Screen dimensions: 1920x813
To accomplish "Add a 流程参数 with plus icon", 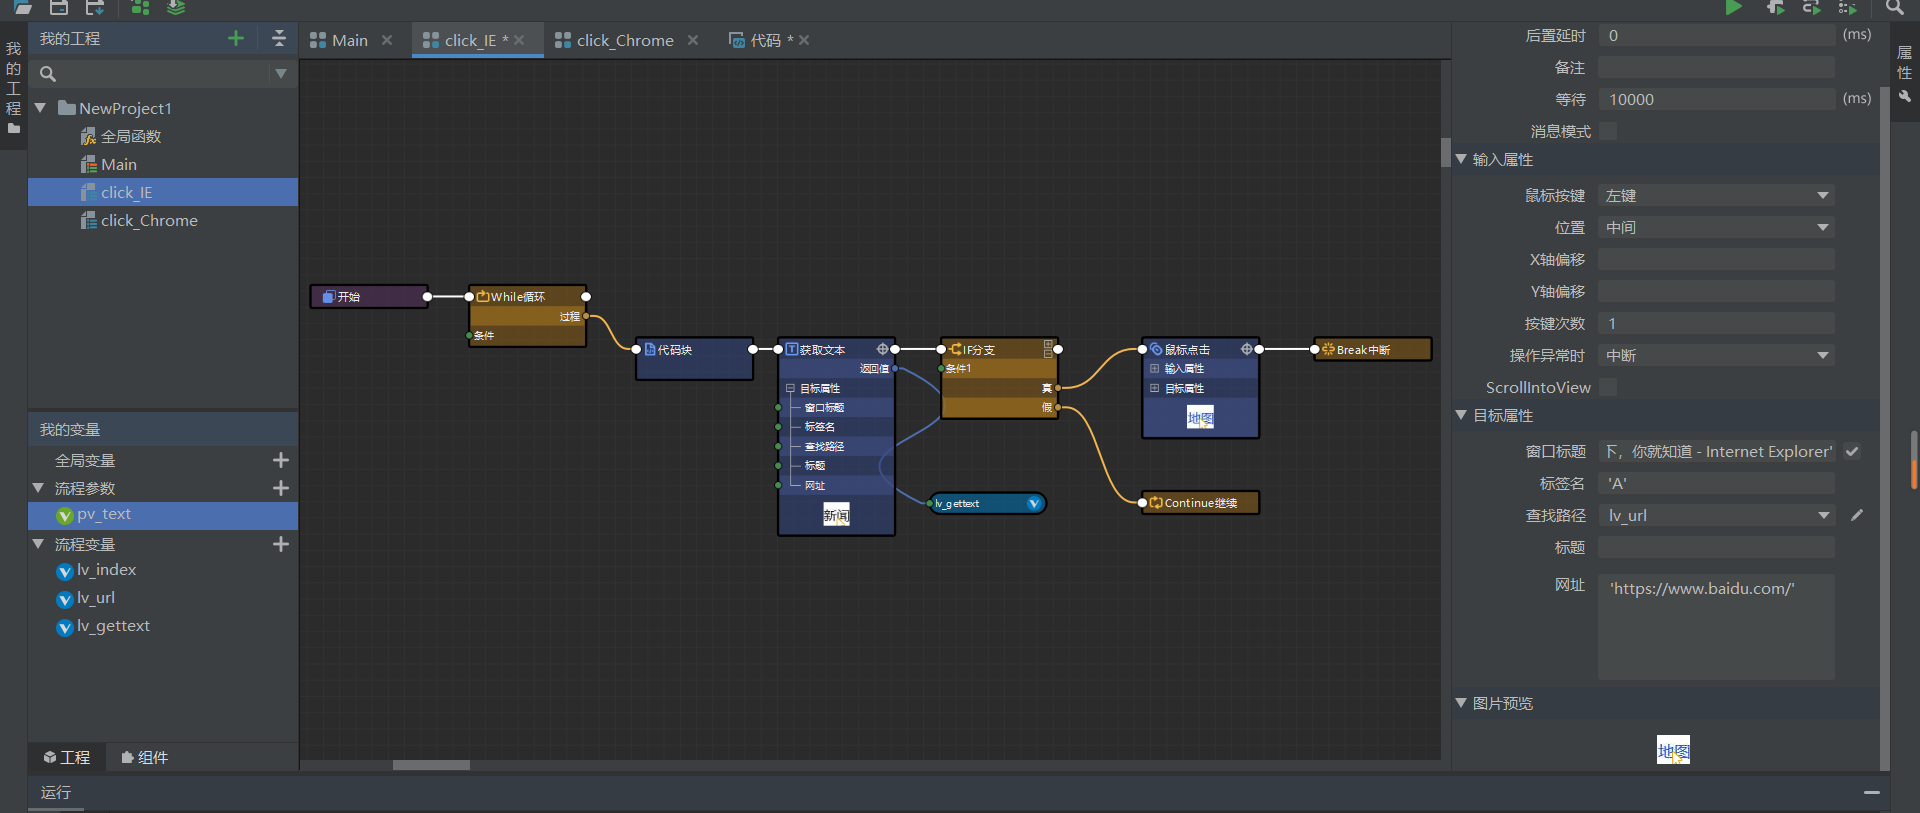I will (281, 488).
